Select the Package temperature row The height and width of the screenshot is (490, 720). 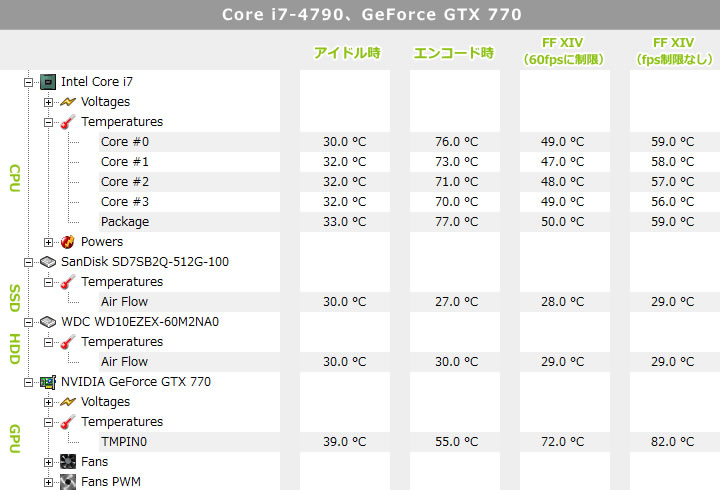190,222
